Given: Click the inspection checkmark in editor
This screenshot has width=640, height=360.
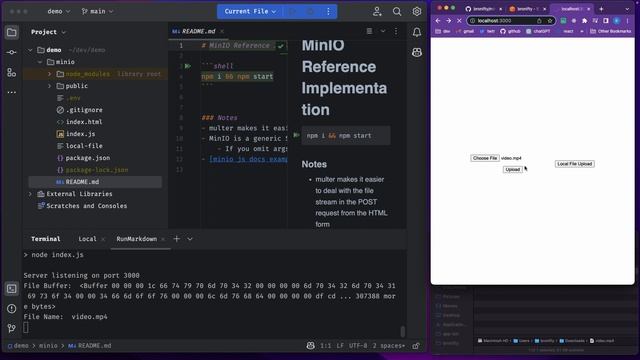Looking at the screenshot, I should click(x=281, y=46).
